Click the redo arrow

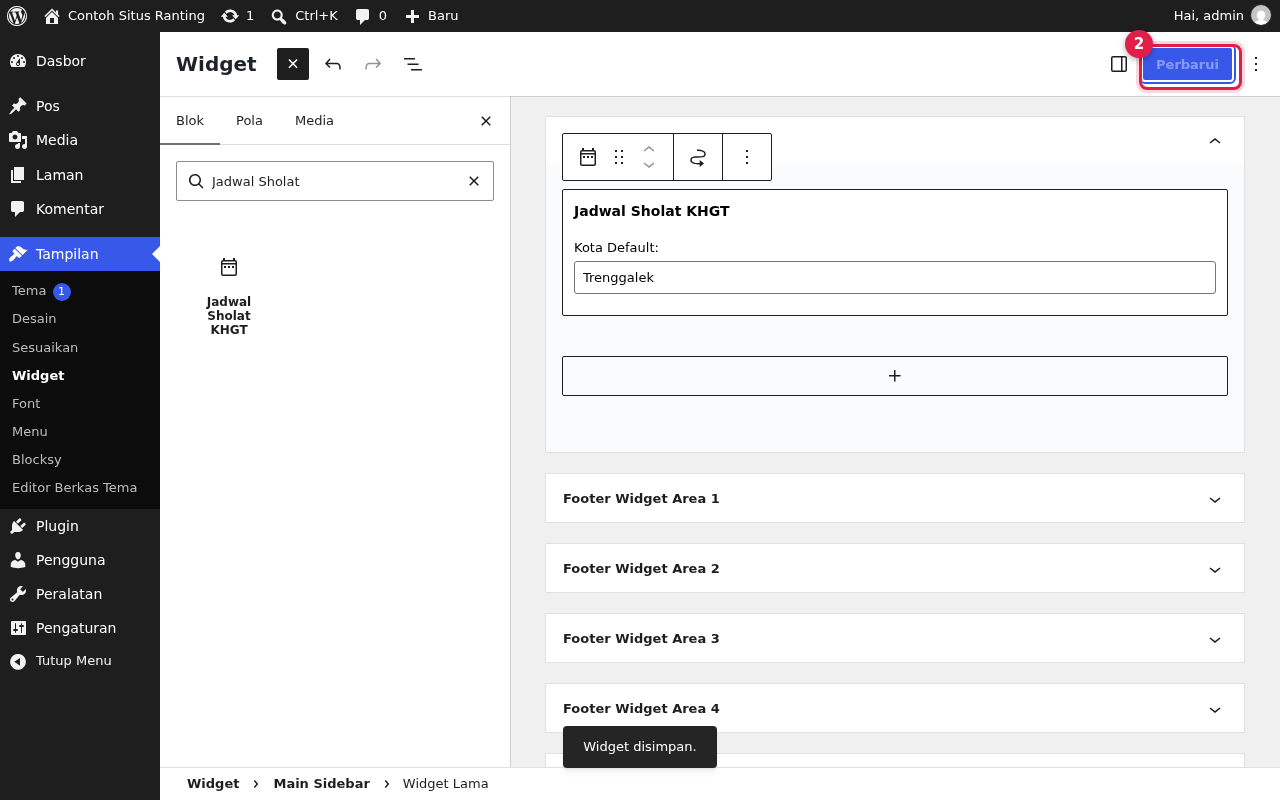coord(373,64)
